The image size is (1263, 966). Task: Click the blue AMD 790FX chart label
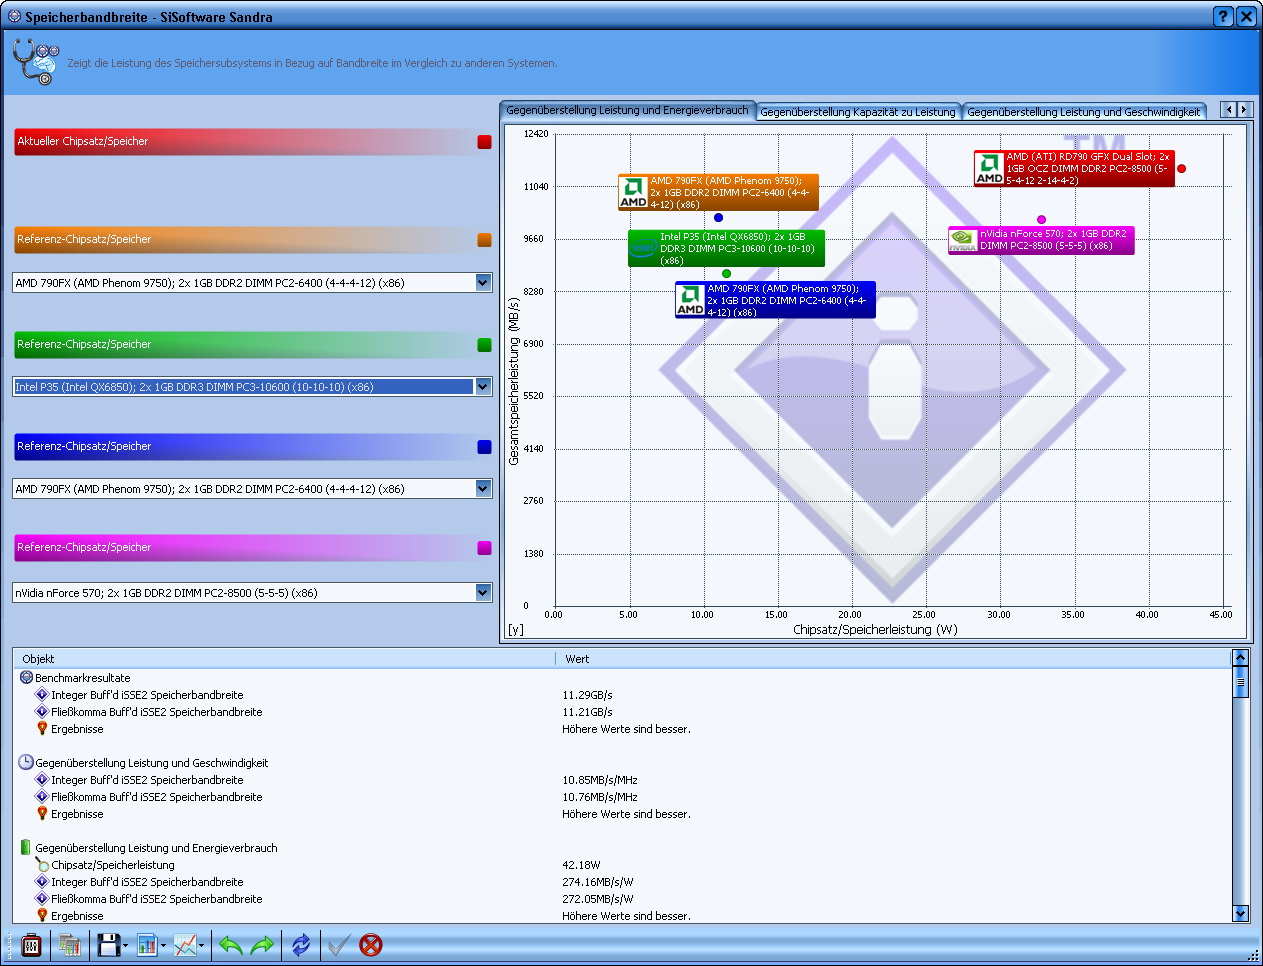(x=775, y=300)
